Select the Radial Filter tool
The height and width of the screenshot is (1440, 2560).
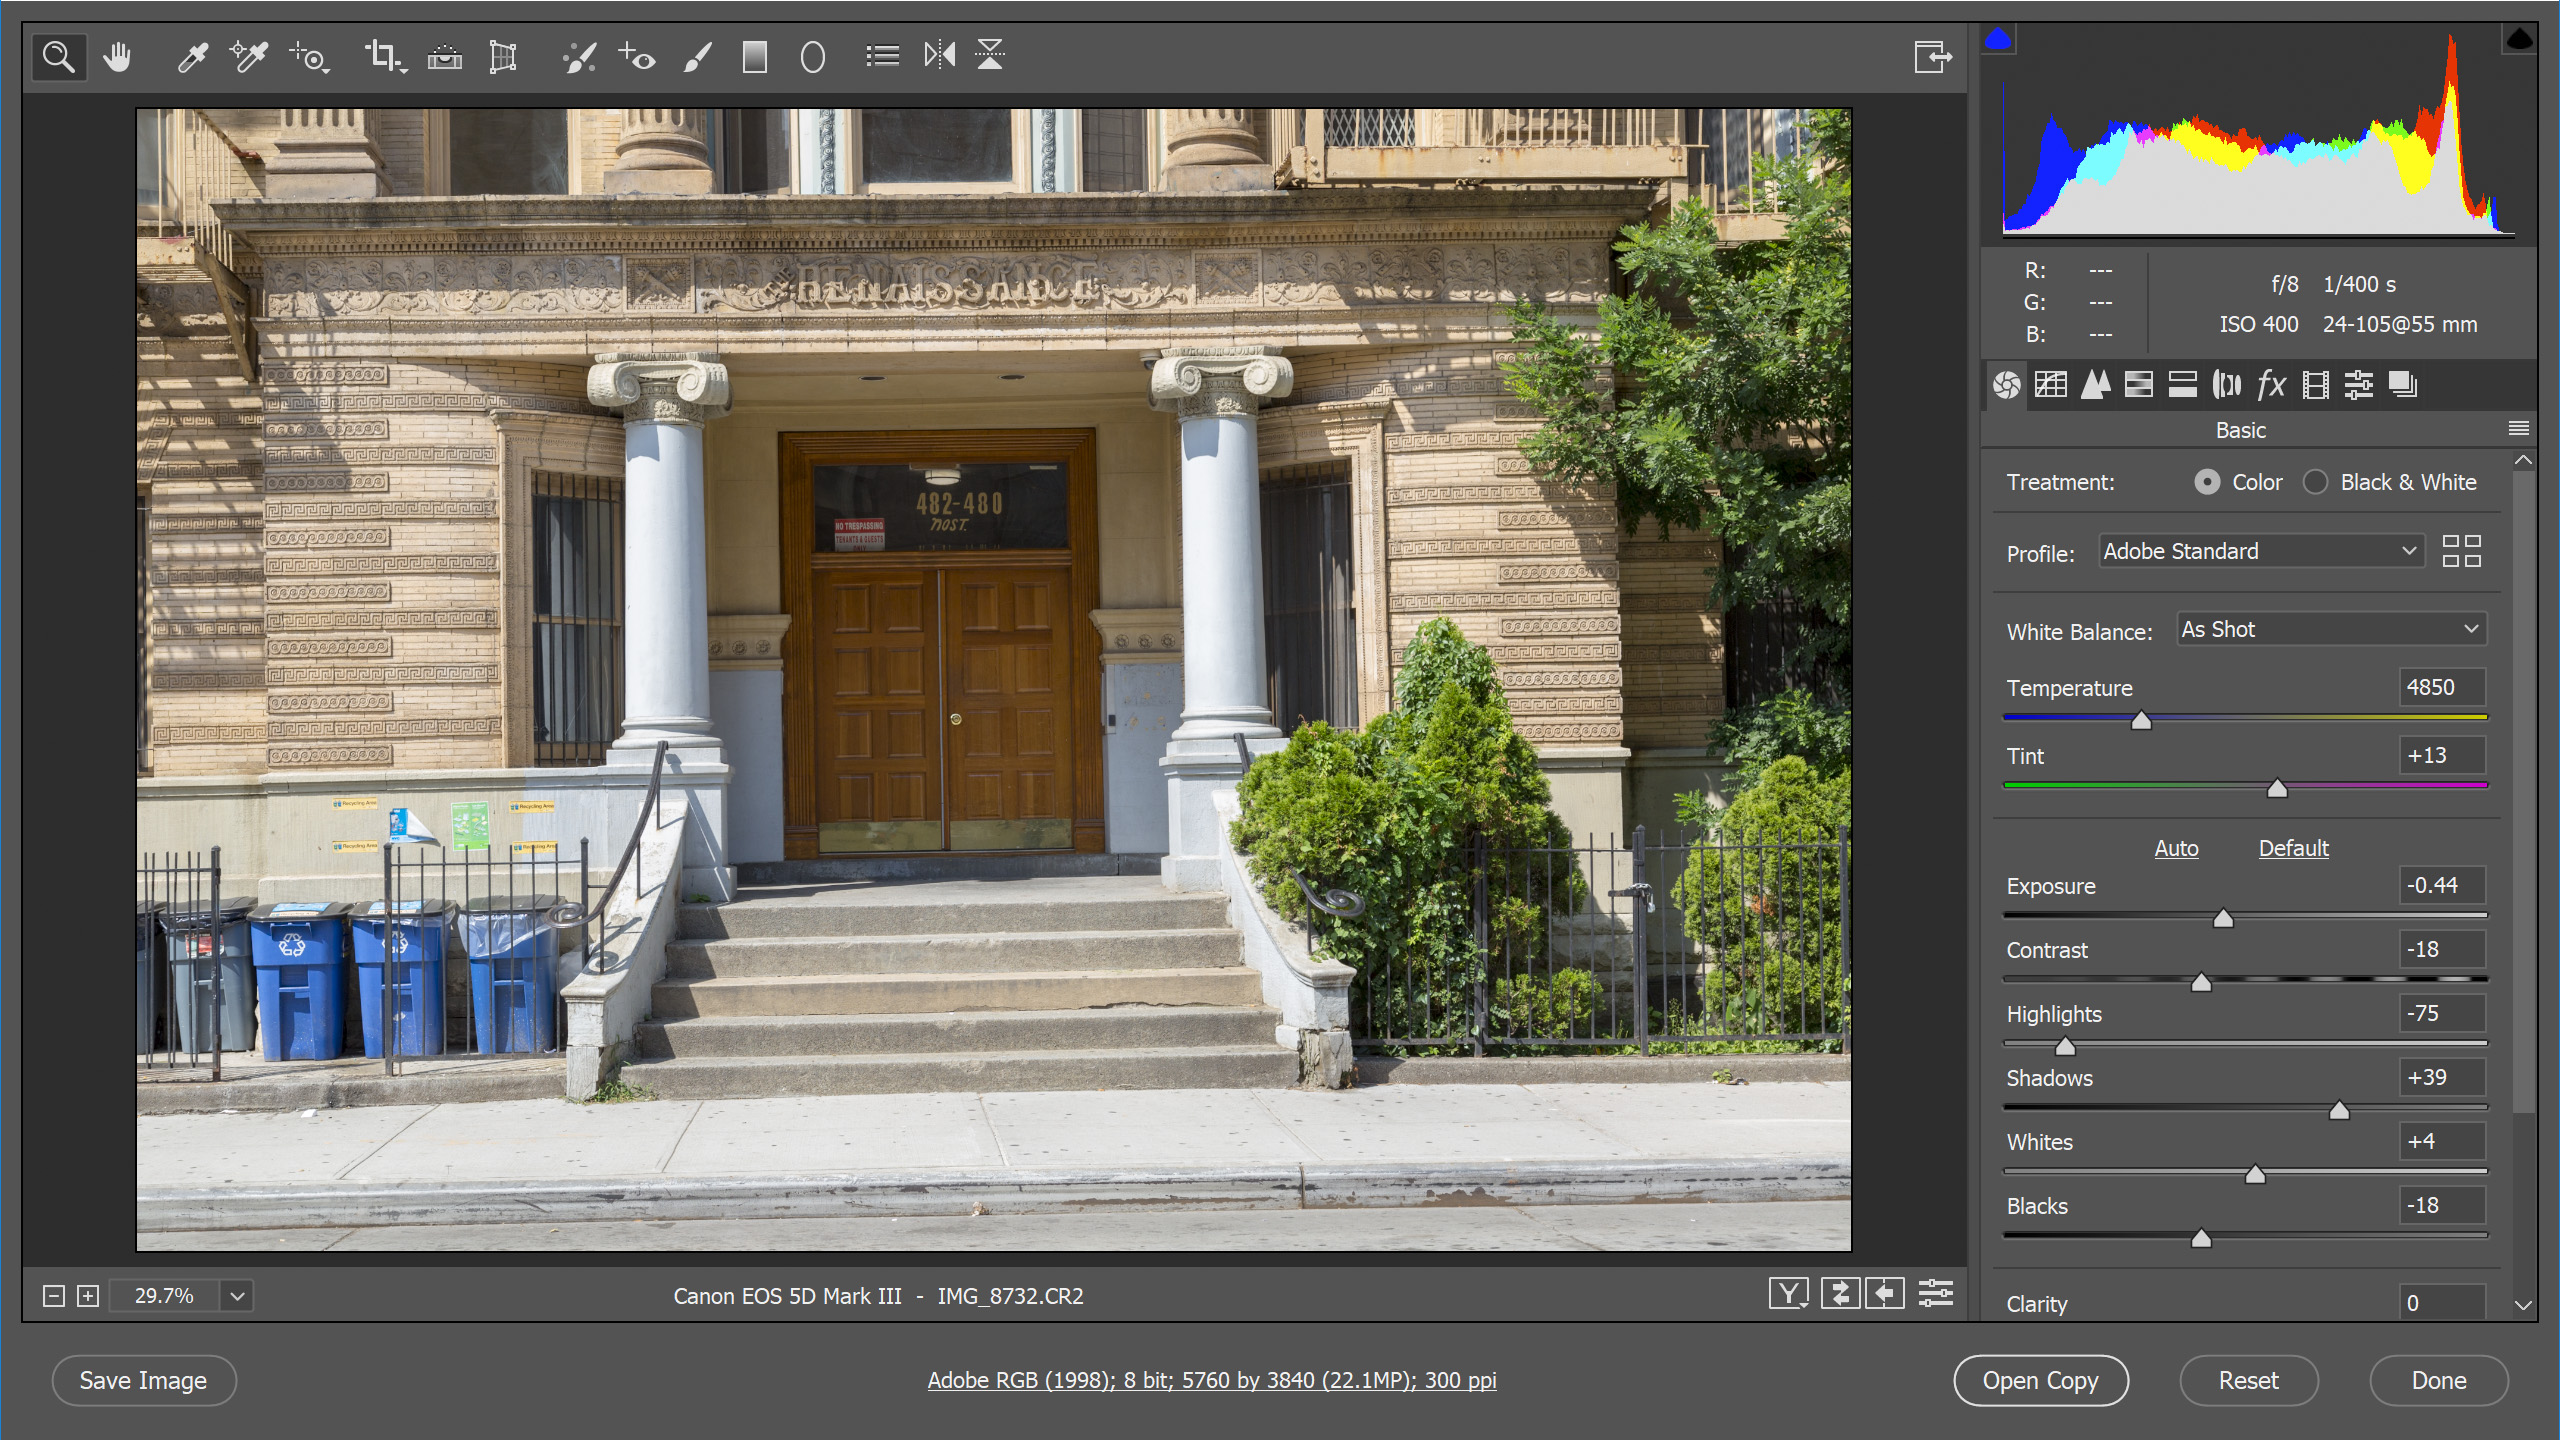pyautogui.click(x=813, y=57)
